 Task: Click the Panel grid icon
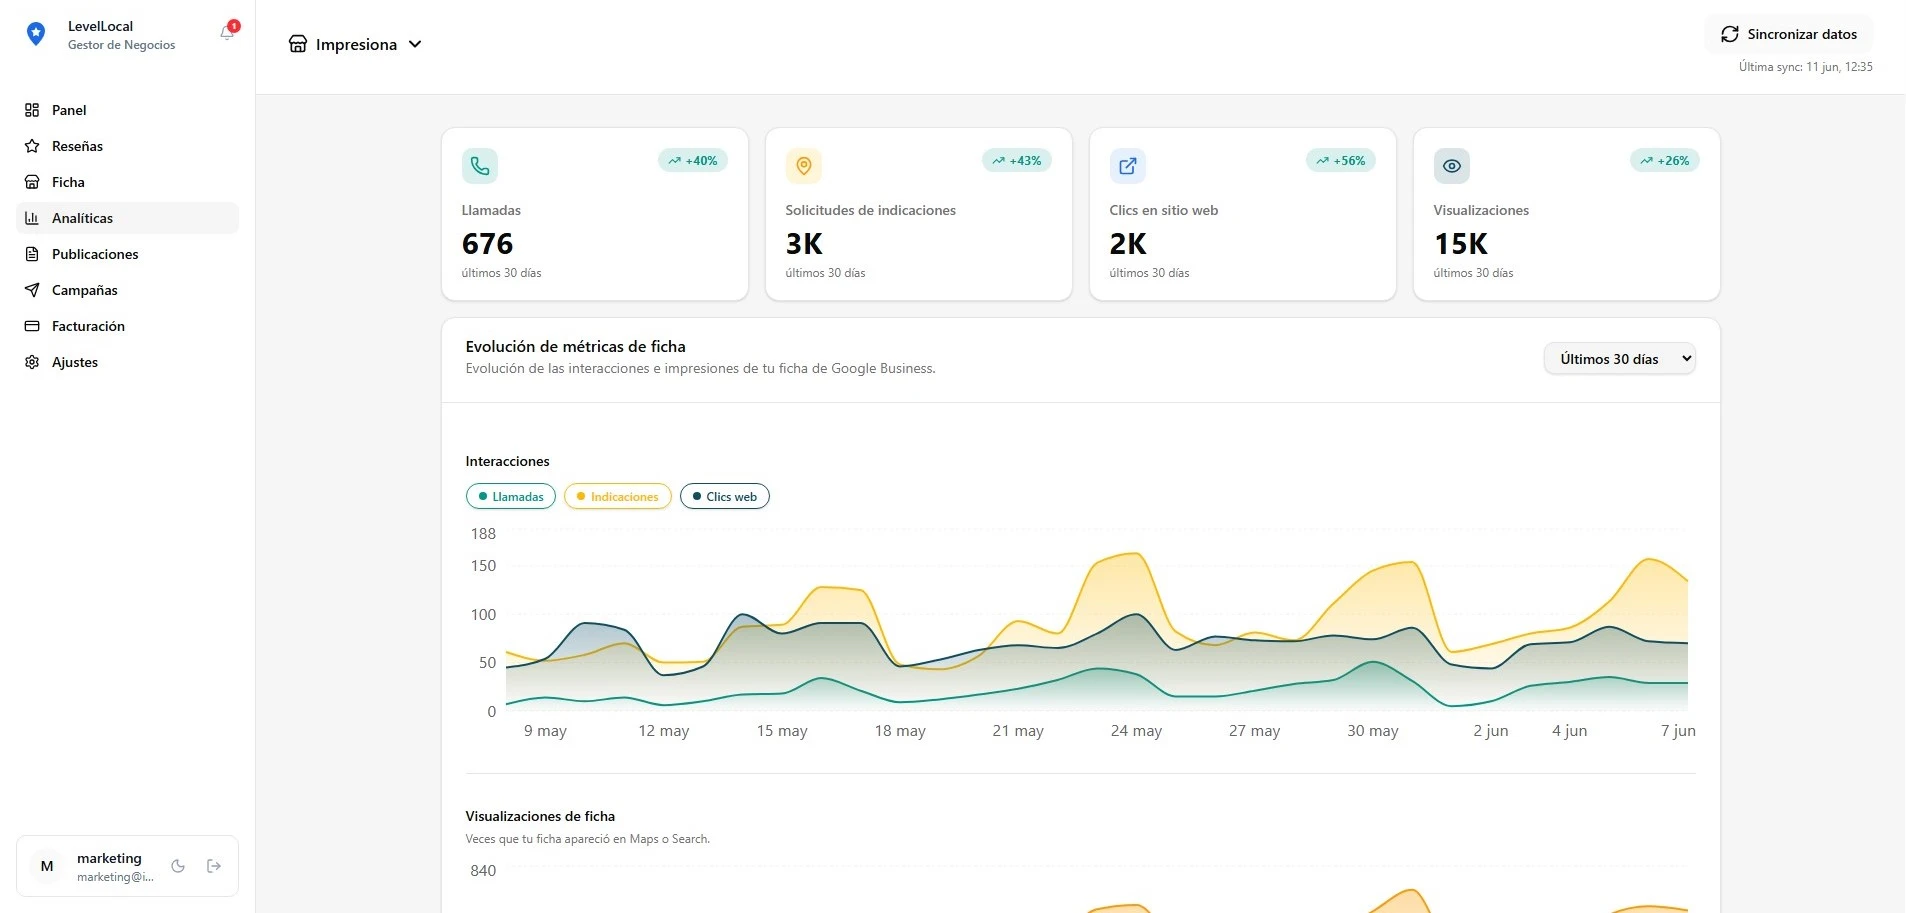point(32,110)
